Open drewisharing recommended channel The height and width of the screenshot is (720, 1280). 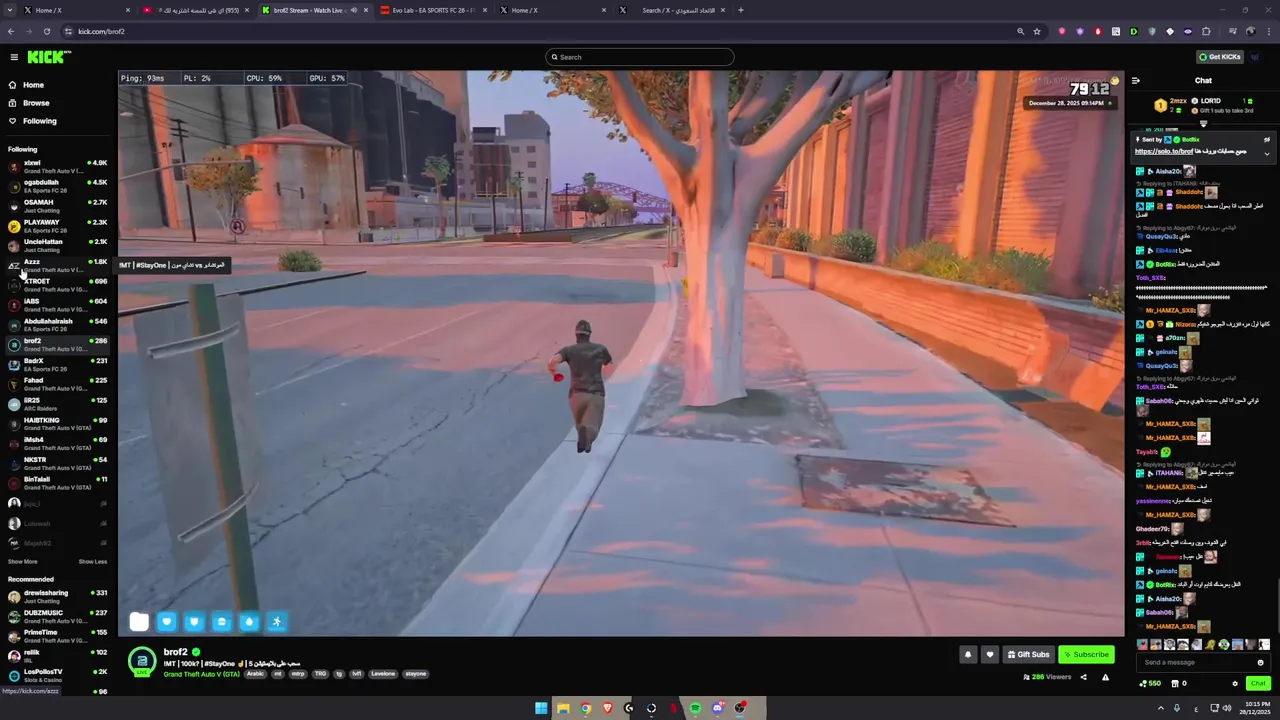click(x=56, y=597)
